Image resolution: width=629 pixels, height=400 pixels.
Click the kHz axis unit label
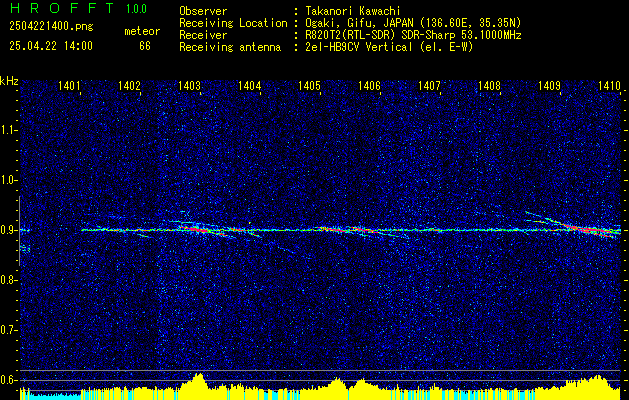point(9,81)
